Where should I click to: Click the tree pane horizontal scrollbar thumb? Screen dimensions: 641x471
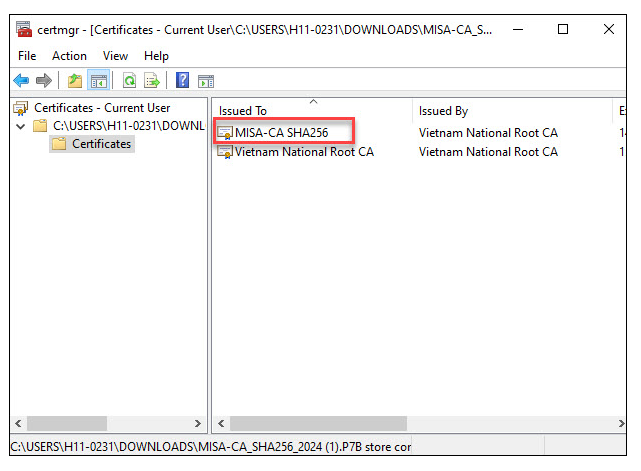(67, 424)
